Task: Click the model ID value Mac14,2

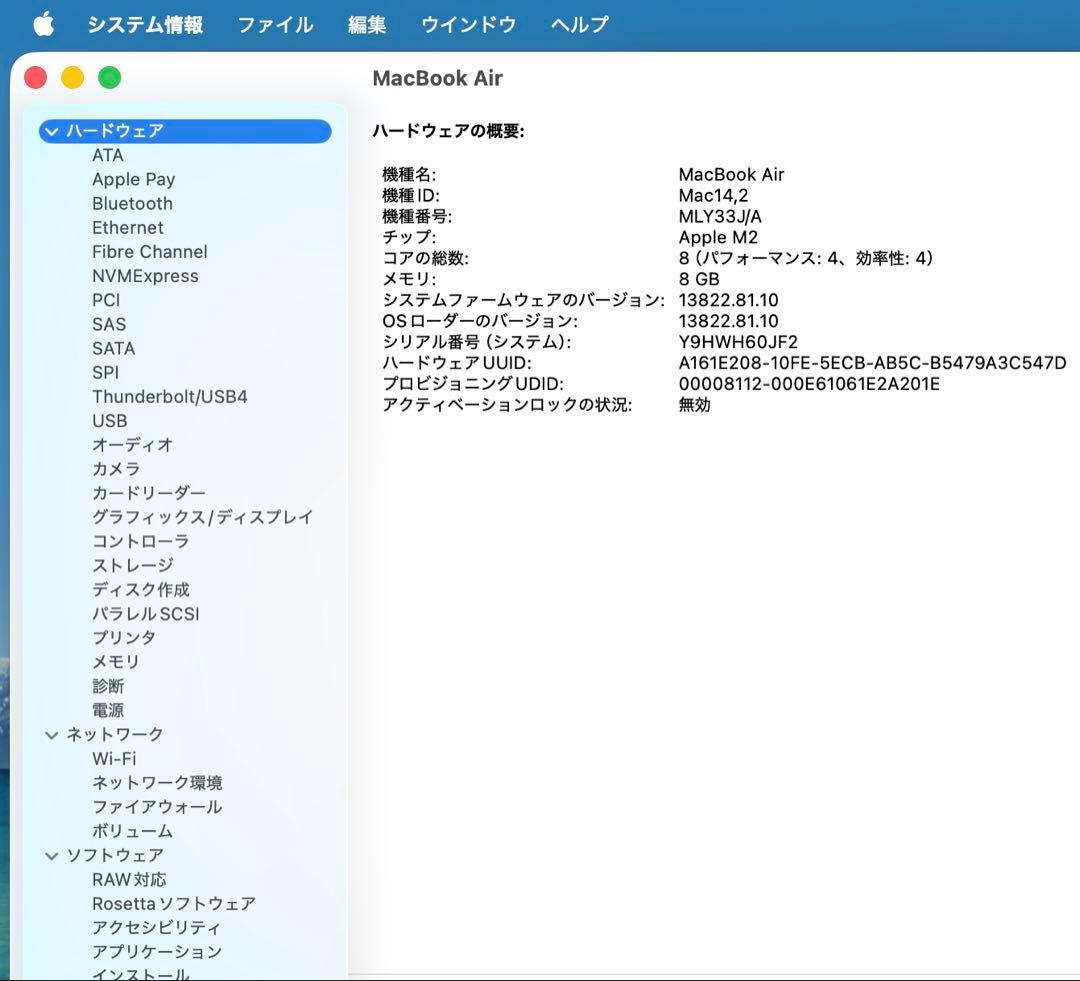Action: coord(713,196)
